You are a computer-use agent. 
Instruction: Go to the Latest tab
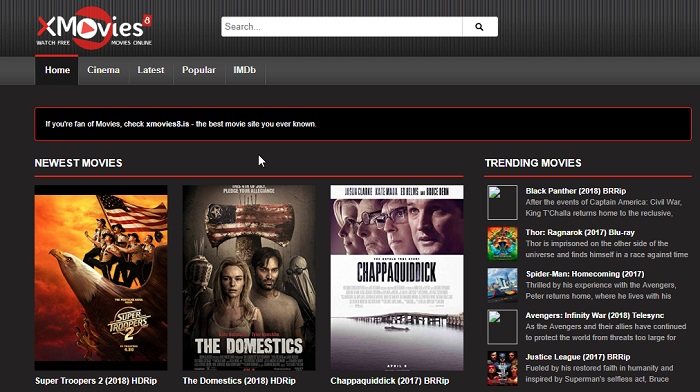151,70
